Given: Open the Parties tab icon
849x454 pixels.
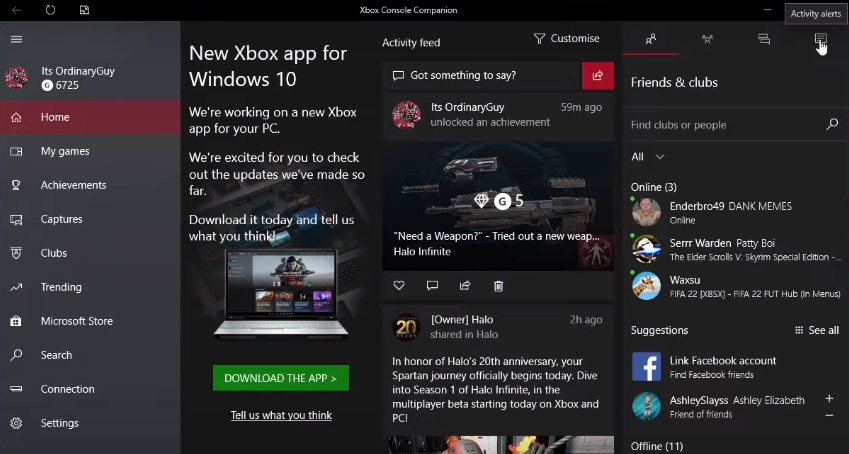Looking at the screenshot, I should pos(707,39).
